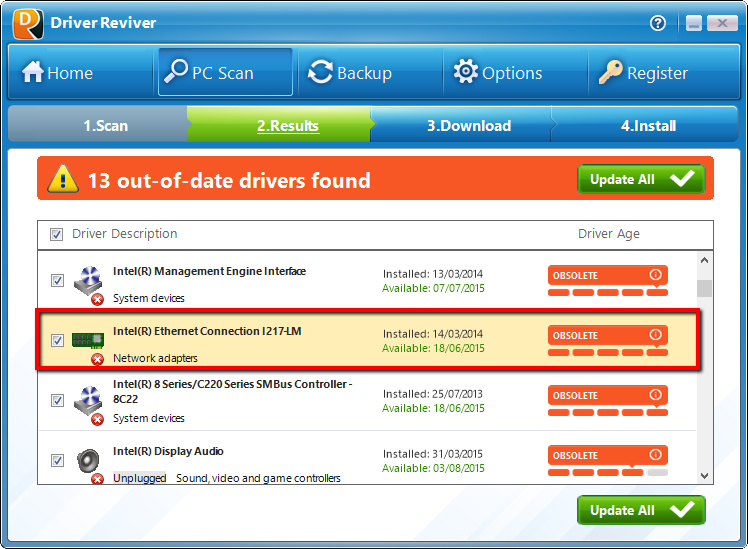Click the Unplugged label on Display Audio
The image size is (748, 549).
139,478
